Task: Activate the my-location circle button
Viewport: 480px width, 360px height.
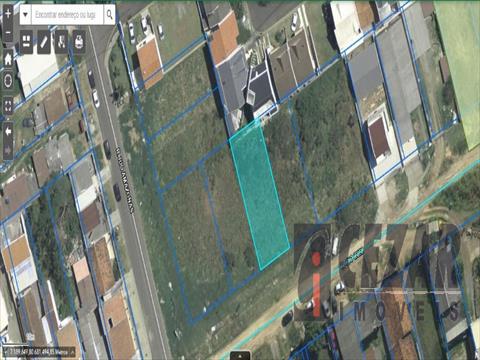Action: coord(8,80)
